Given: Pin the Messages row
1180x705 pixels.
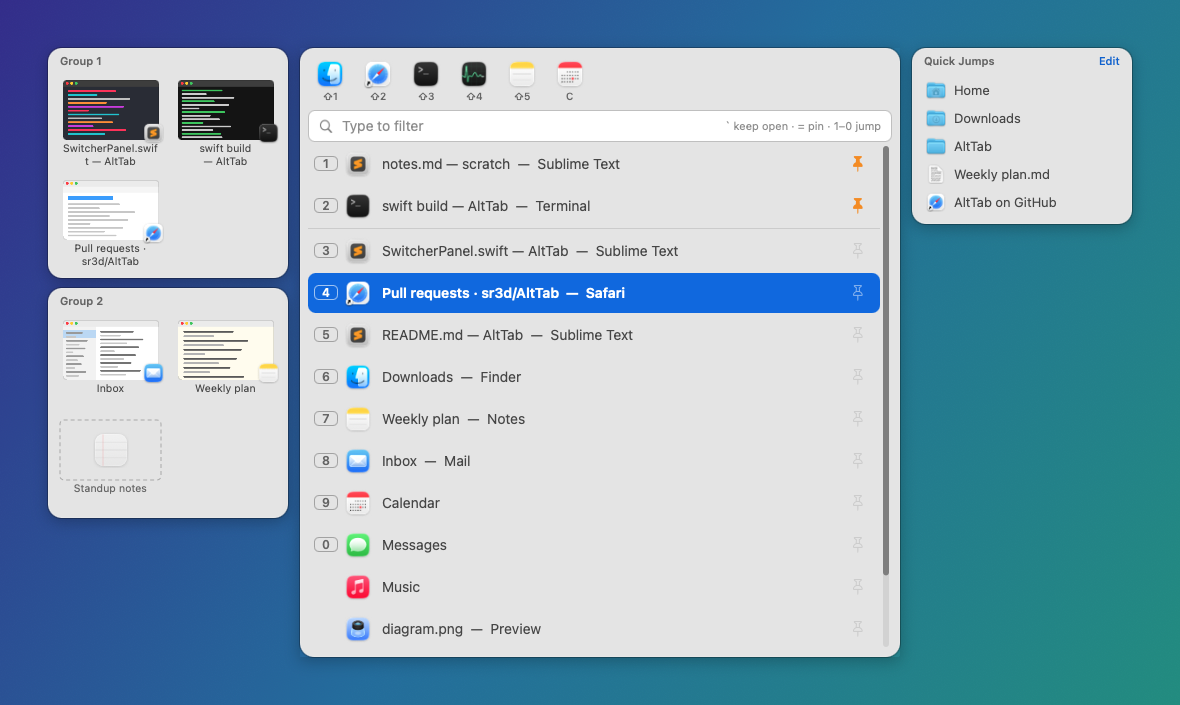Looking at the screenshot, I should (x=857, y=545).
